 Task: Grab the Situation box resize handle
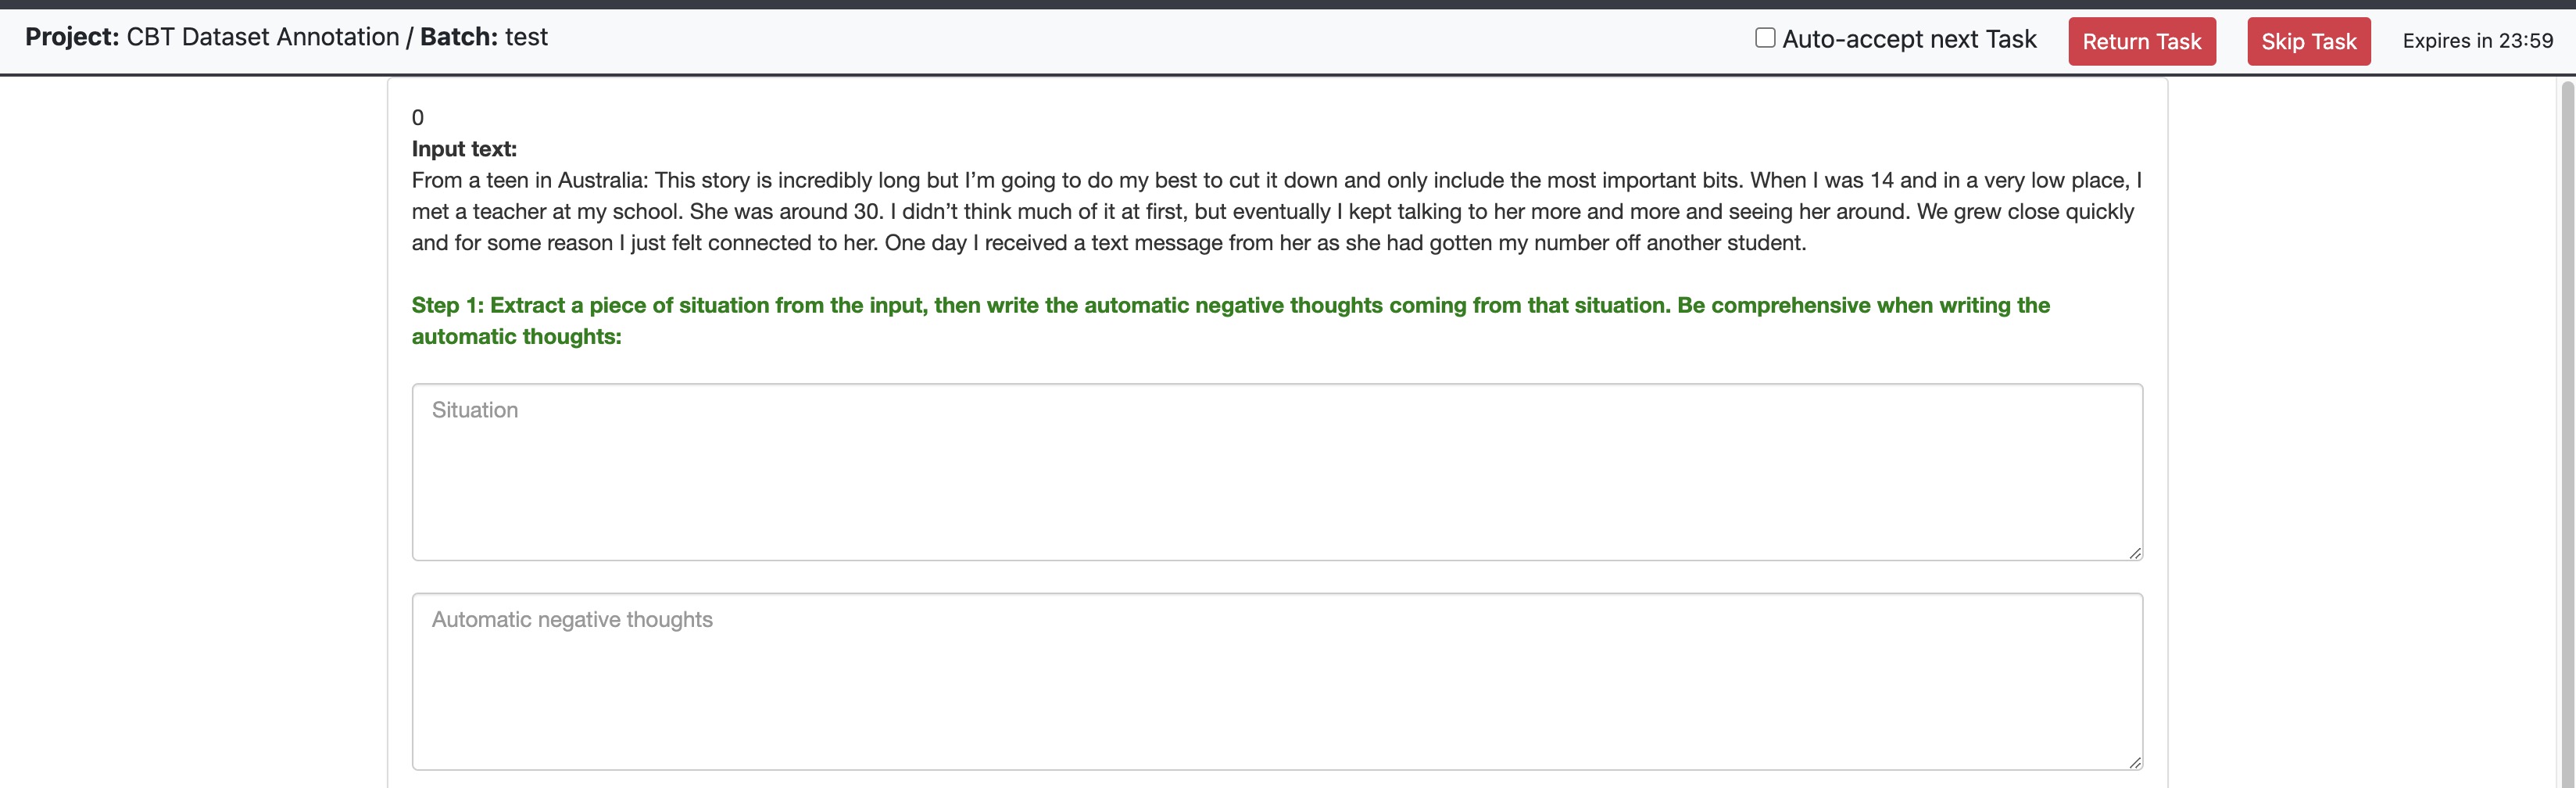click(2134, 553)
